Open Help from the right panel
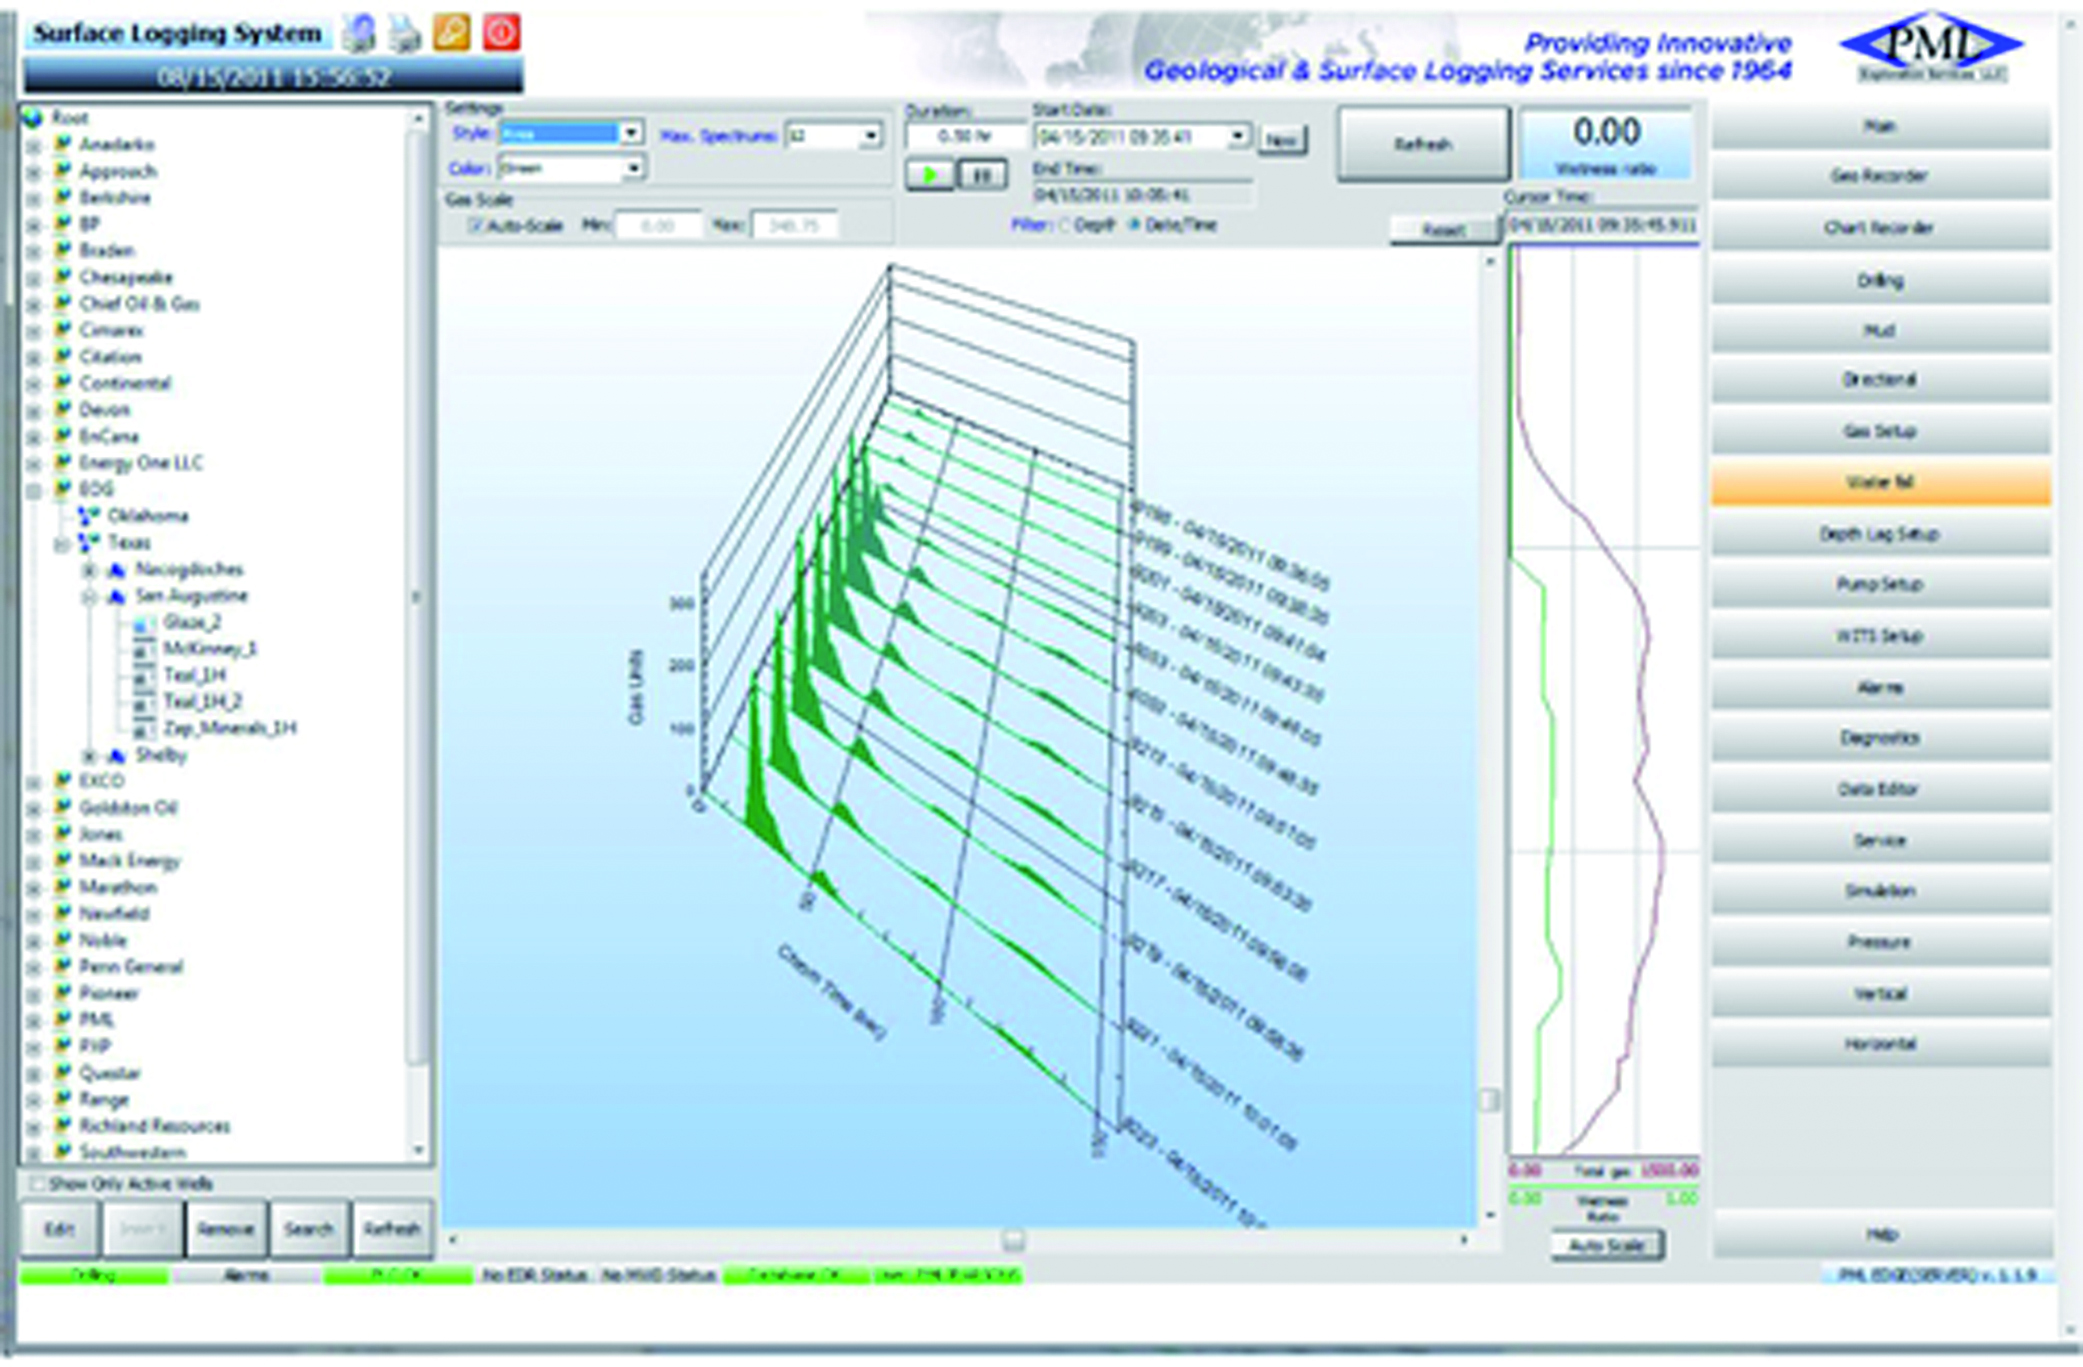The width and height of the screenshot is (2083, 1367). pos(1880,1235)
